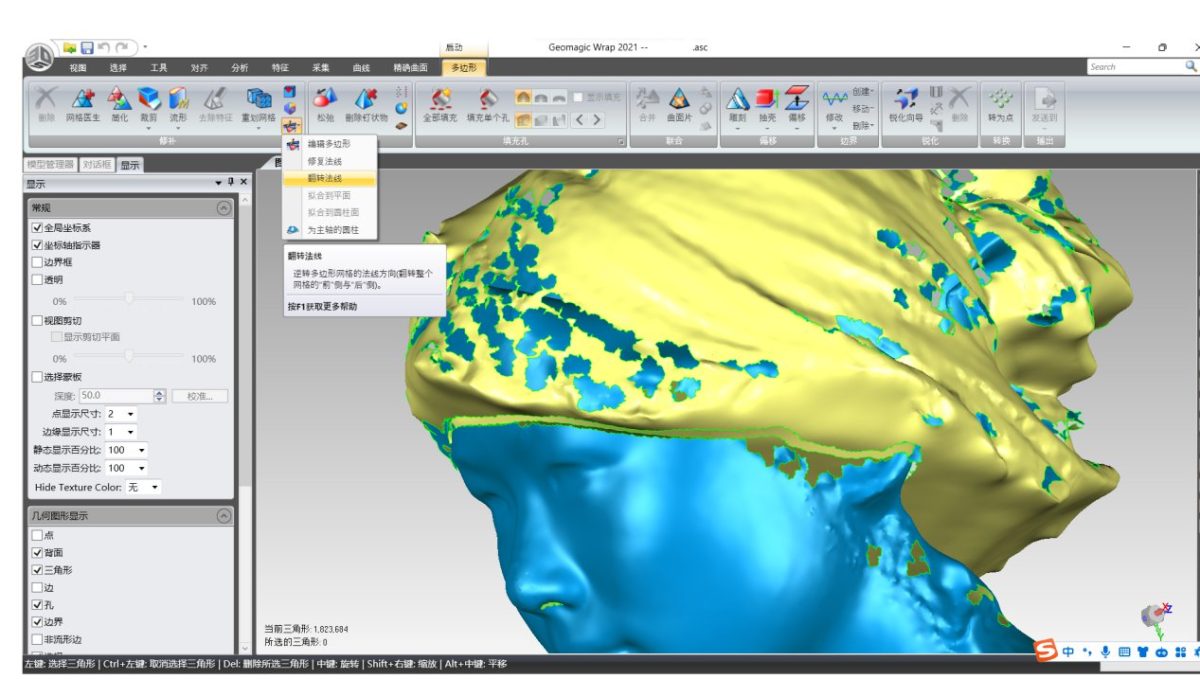Click the ribbon Search input field
This screenshot has width=1200, height=679.
(1134, 67)
